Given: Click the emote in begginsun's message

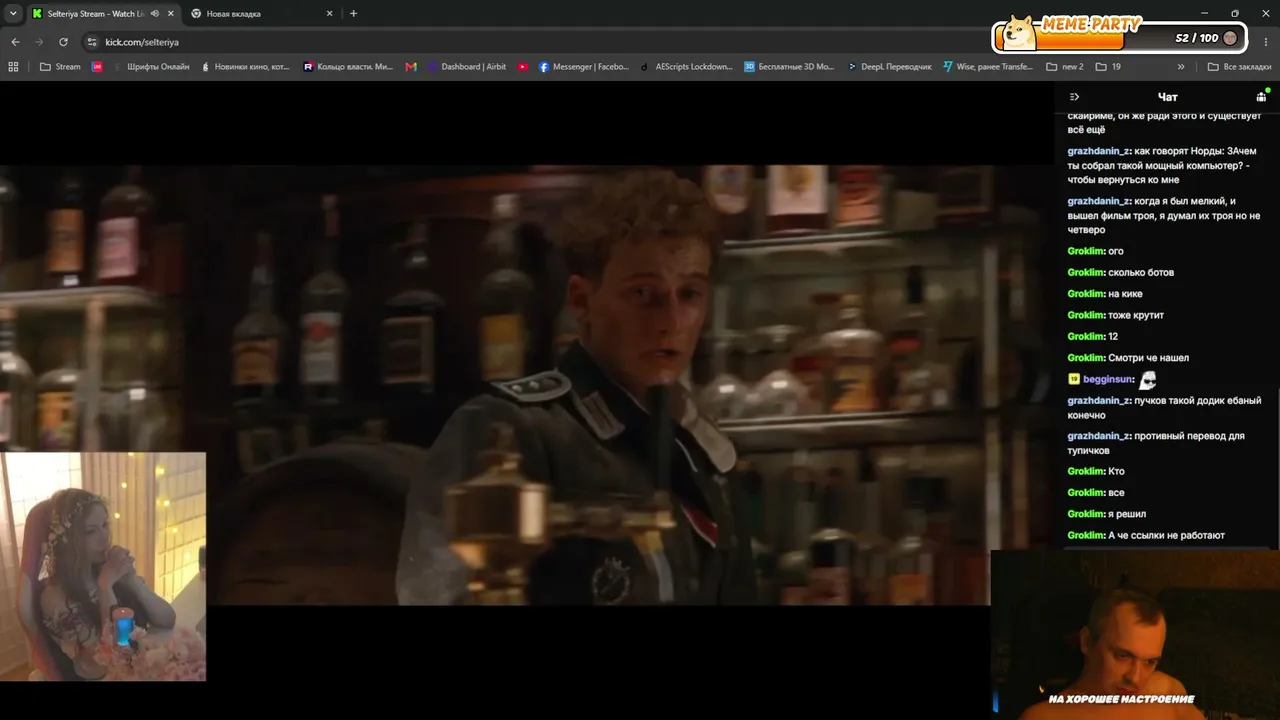Looking at the screenshot, I should 1148,380.
